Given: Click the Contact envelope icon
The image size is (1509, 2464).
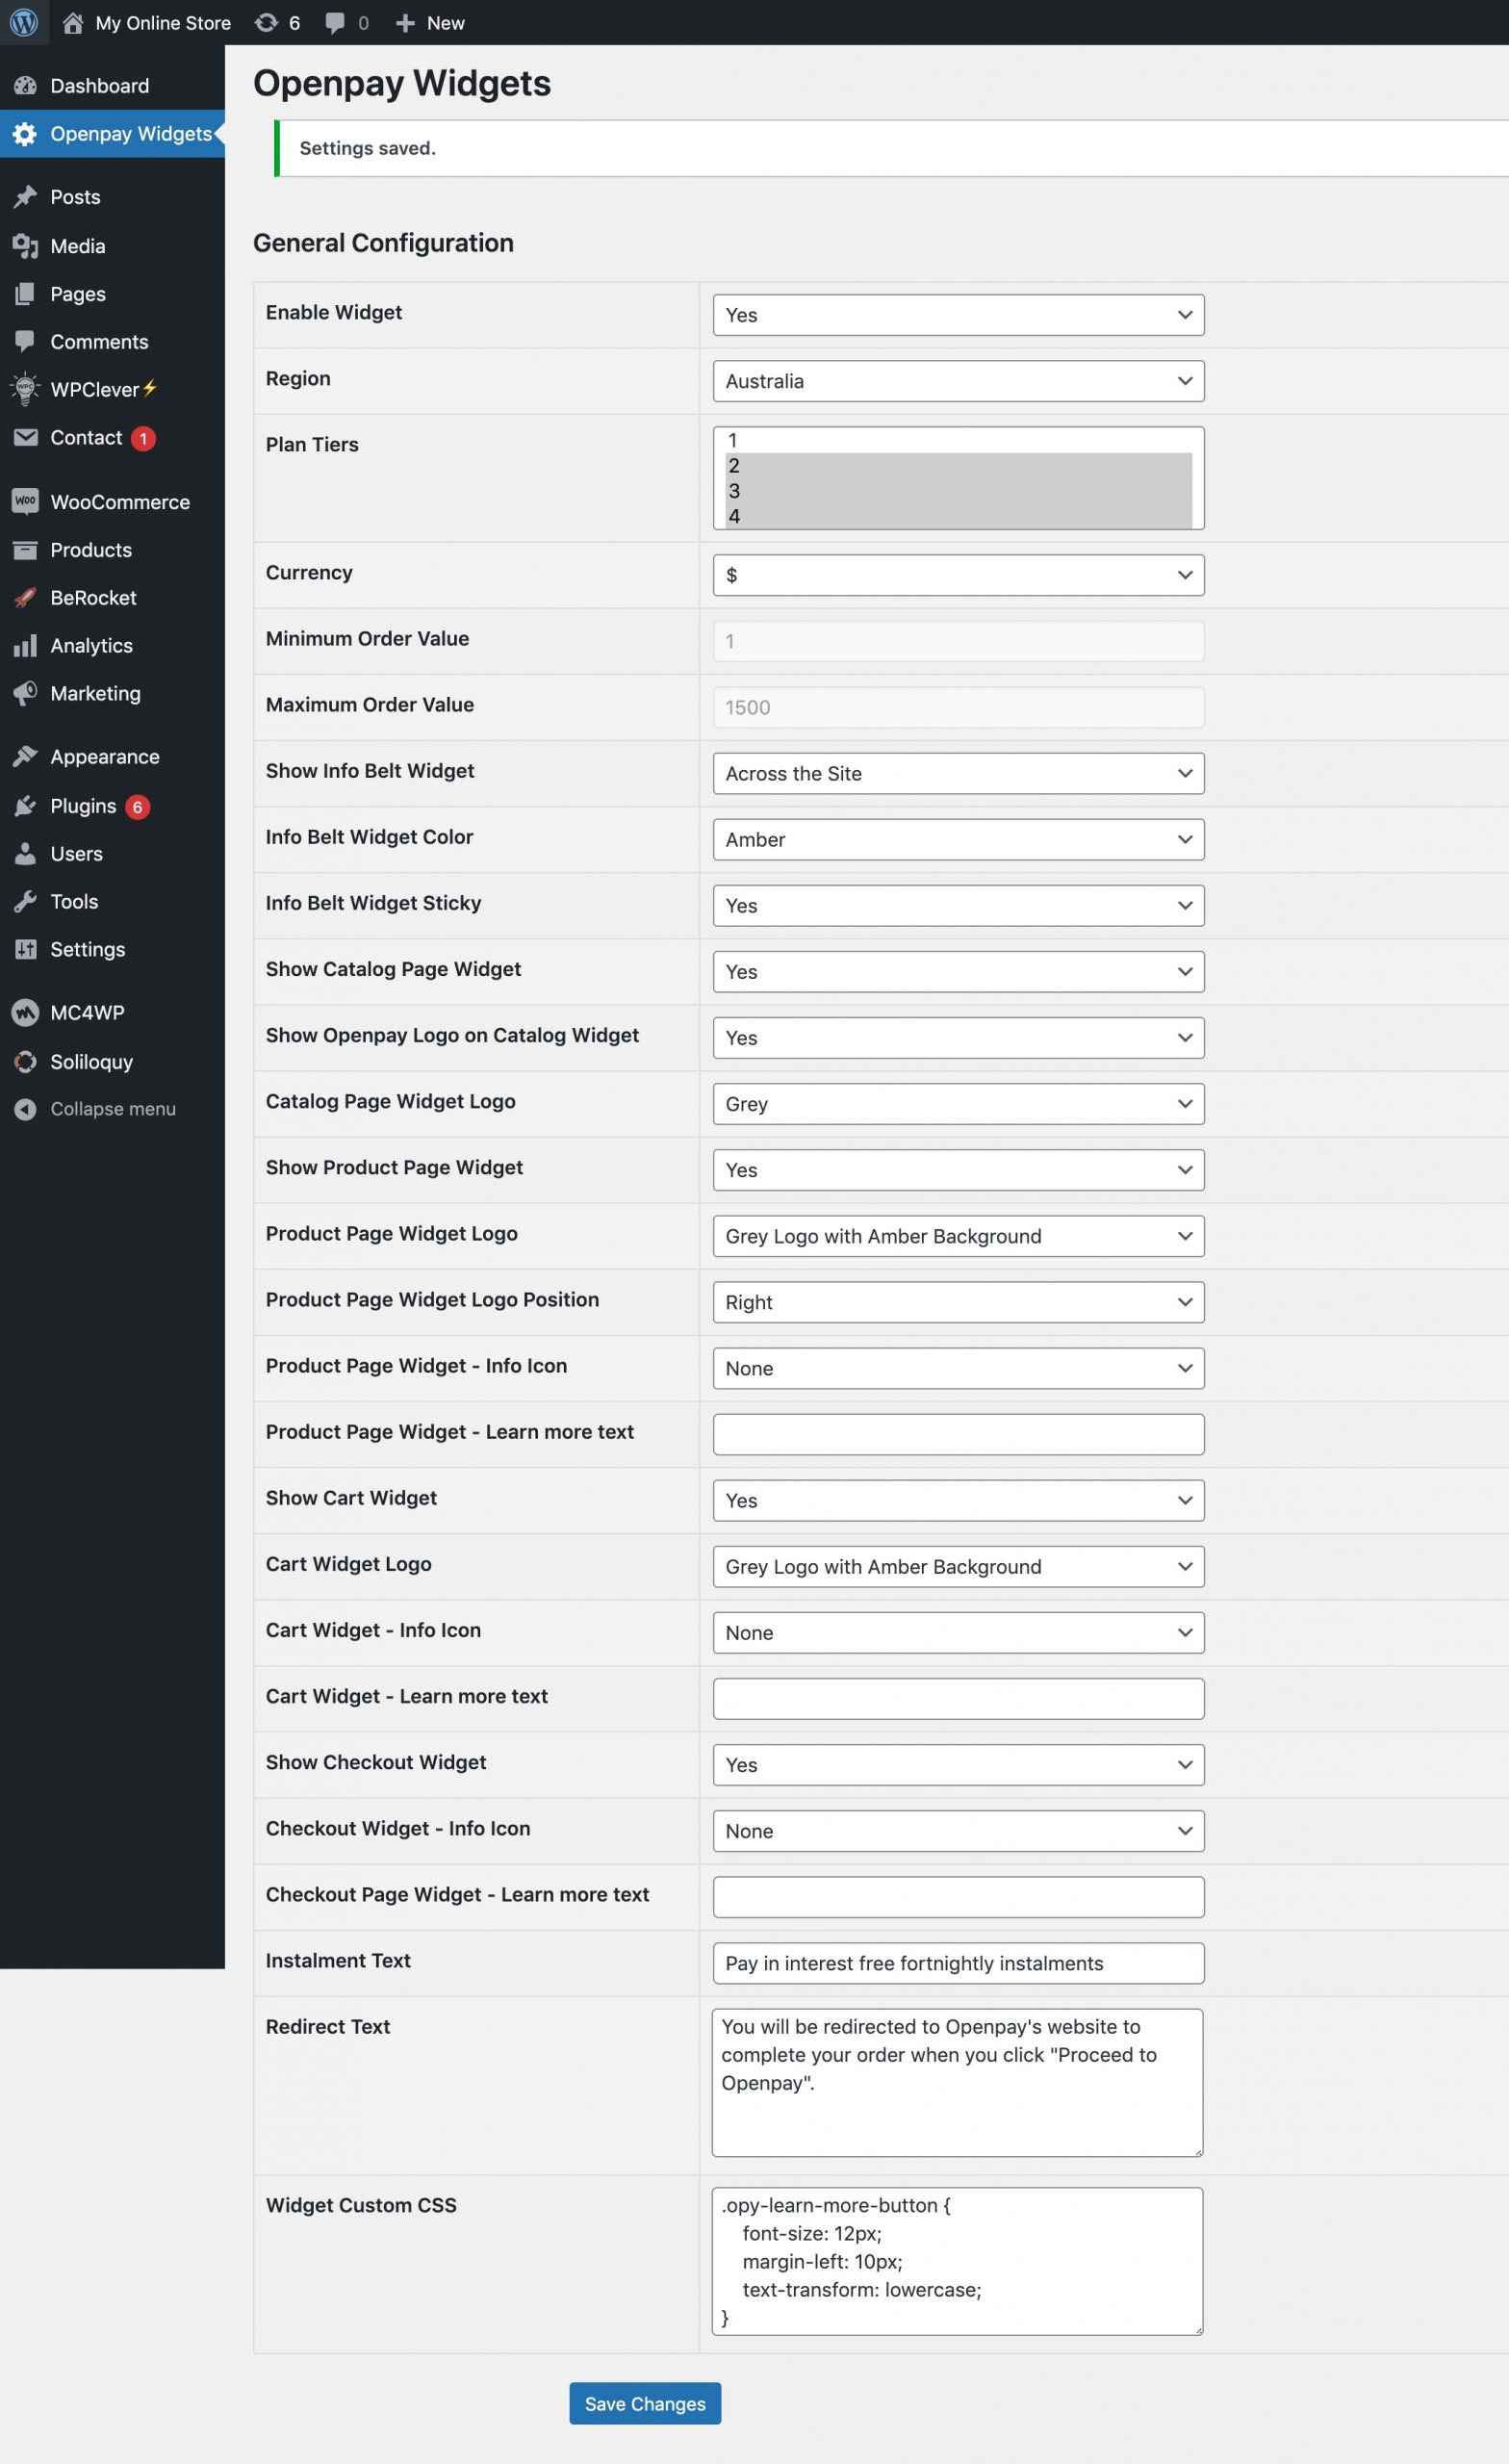Looking at the screenshot, I should click(x=25, y=437).
